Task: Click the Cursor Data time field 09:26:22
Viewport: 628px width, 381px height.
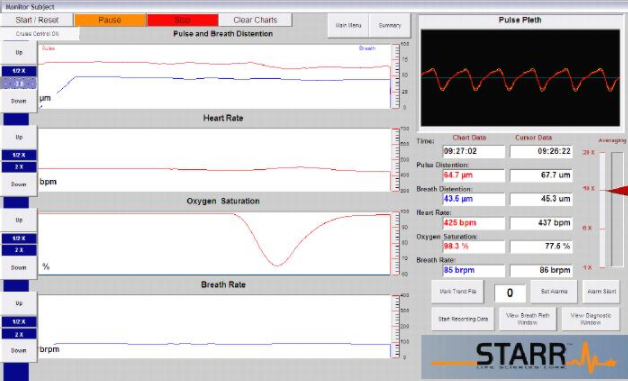Action: click(x=541, y=151)
